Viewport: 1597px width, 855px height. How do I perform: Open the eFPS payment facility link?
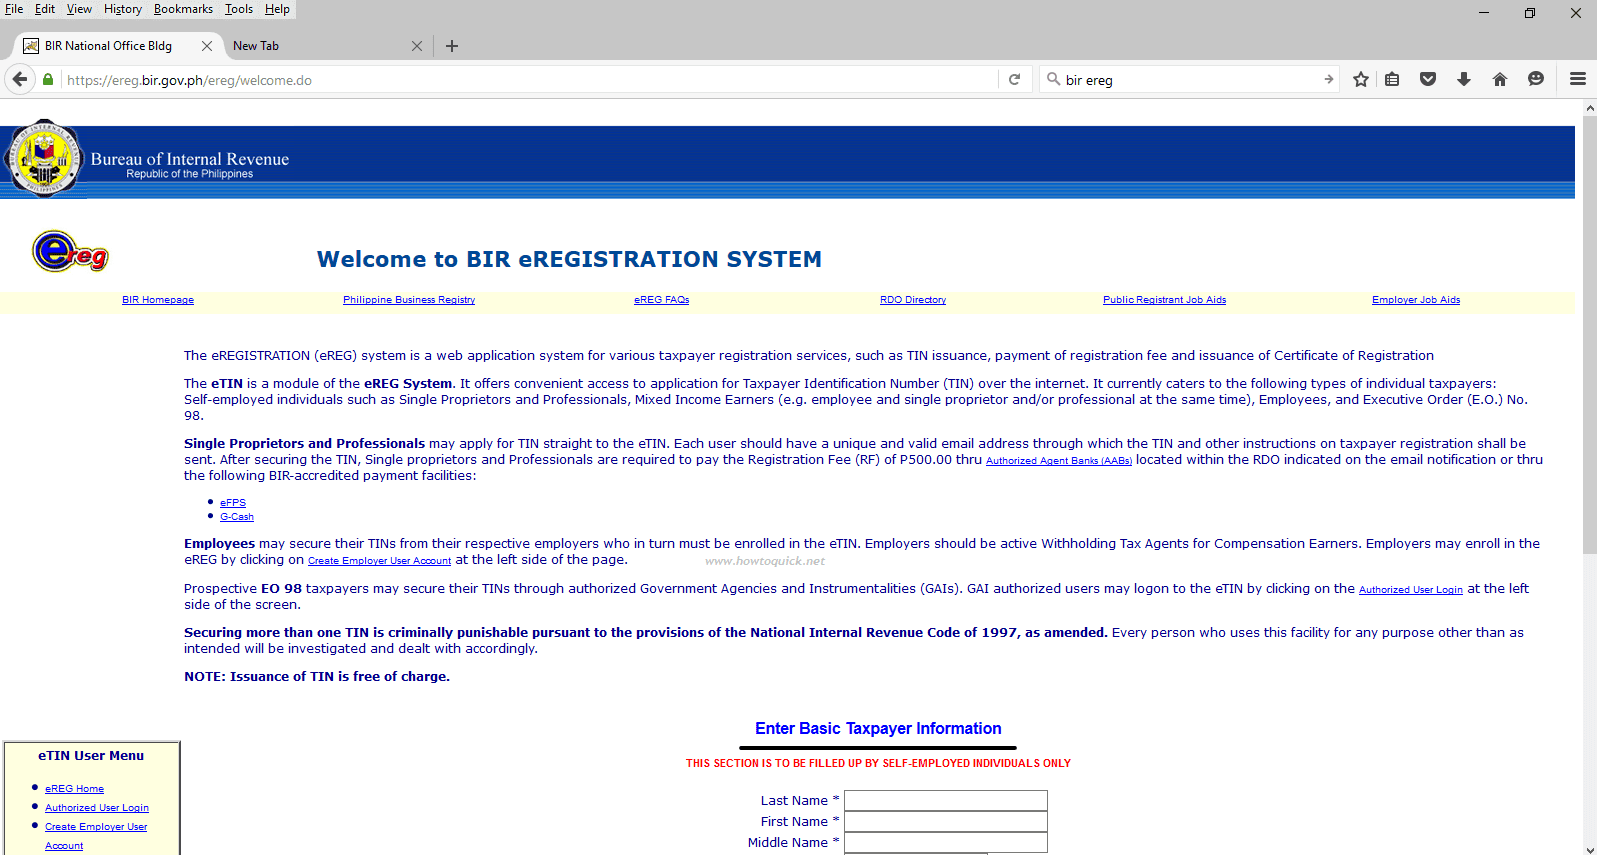point(233,503)
